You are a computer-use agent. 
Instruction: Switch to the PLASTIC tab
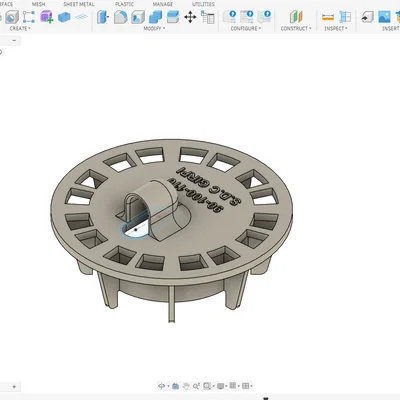point(124,4)
